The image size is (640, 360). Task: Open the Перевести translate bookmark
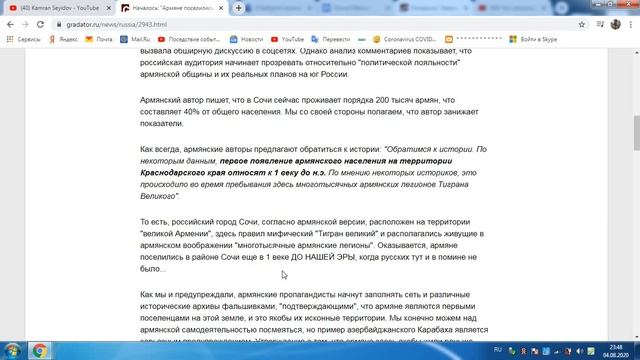pyautogui.click(x=331, y=39)
